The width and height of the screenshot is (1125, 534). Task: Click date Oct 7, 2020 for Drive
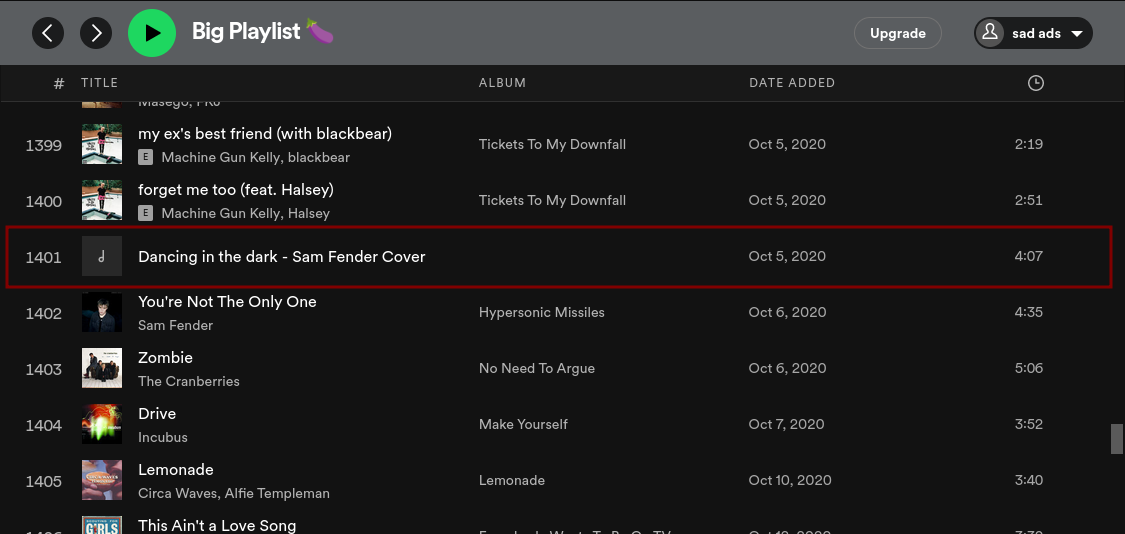[x=787, y=424]
